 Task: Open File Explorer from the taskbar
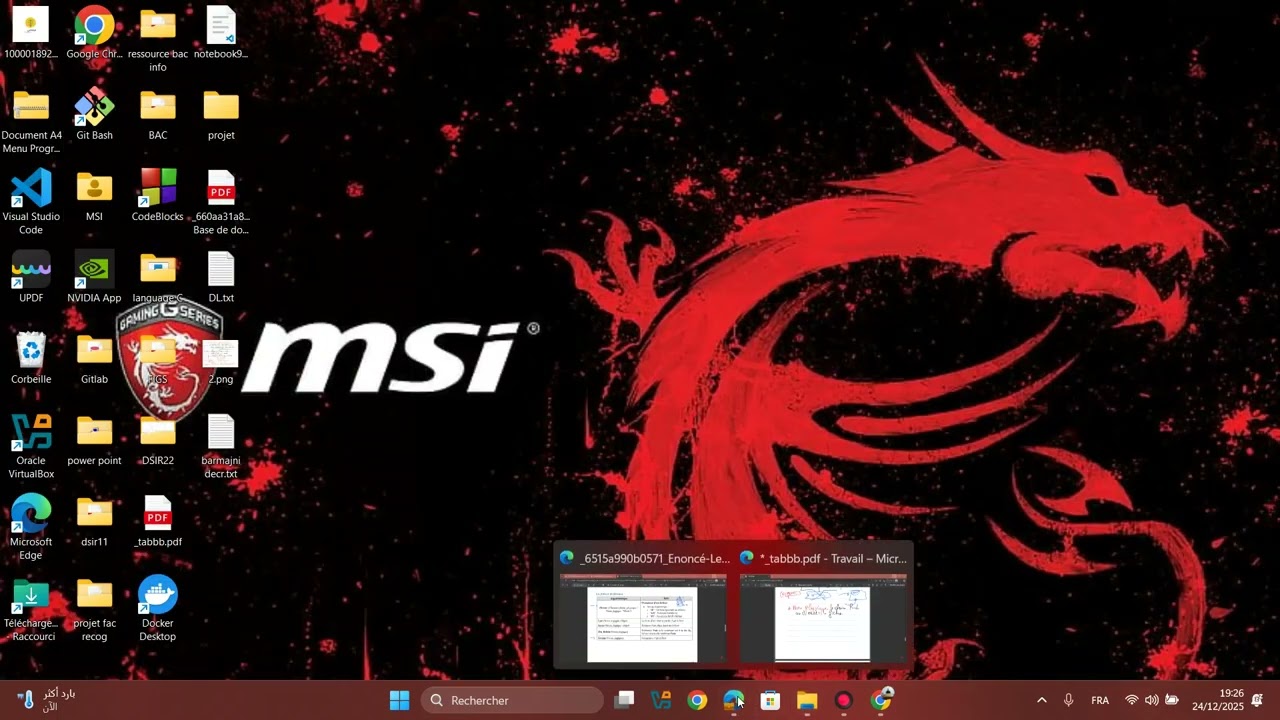point(807,700)
